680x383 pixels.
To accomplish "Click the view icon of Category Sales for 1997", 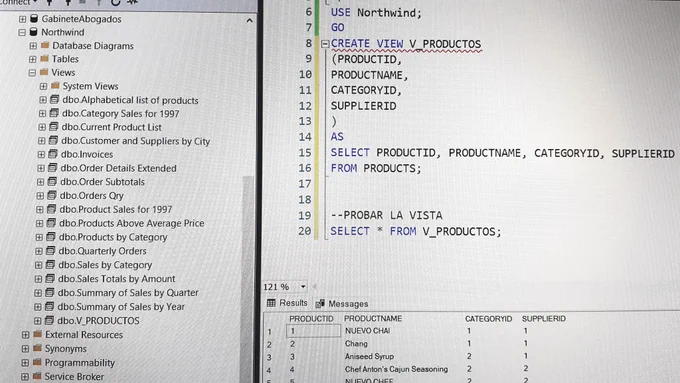I will [54, 113].
